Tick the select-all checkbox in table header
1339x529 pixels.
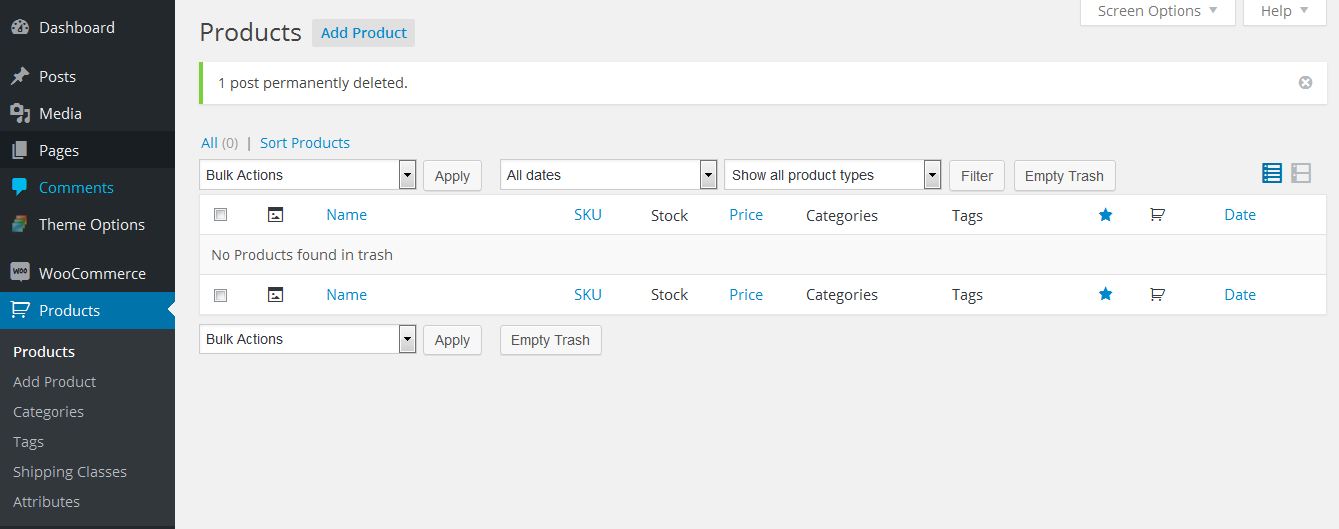[221, 215]
